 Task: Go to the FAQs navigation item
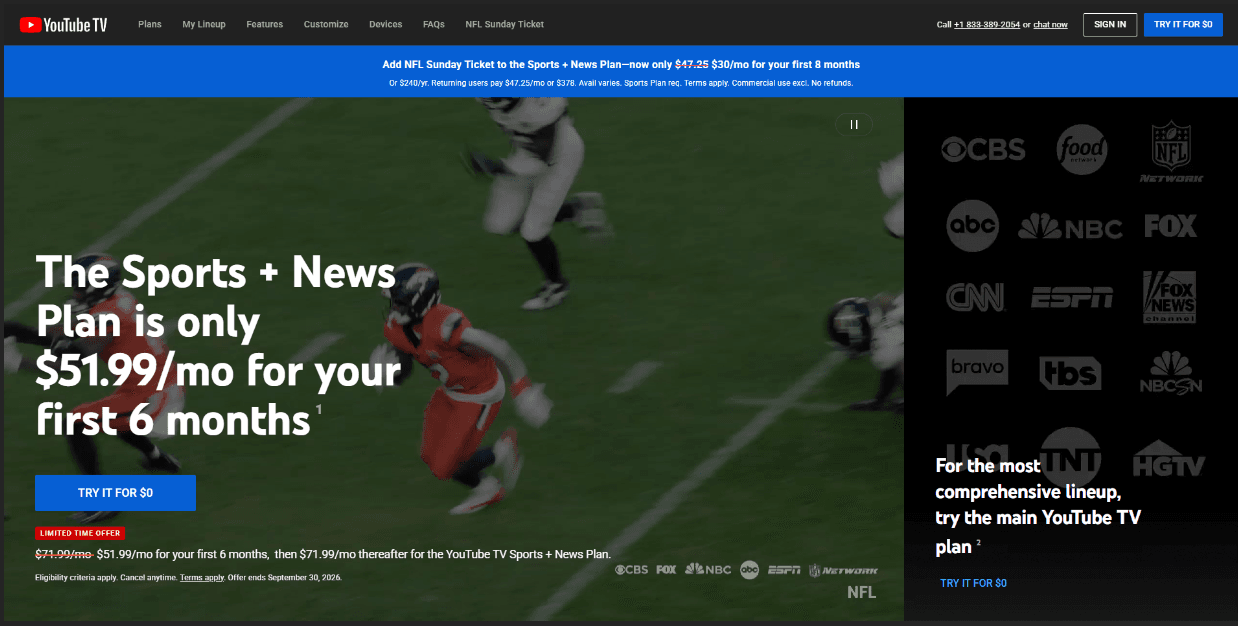pos(434,24)
